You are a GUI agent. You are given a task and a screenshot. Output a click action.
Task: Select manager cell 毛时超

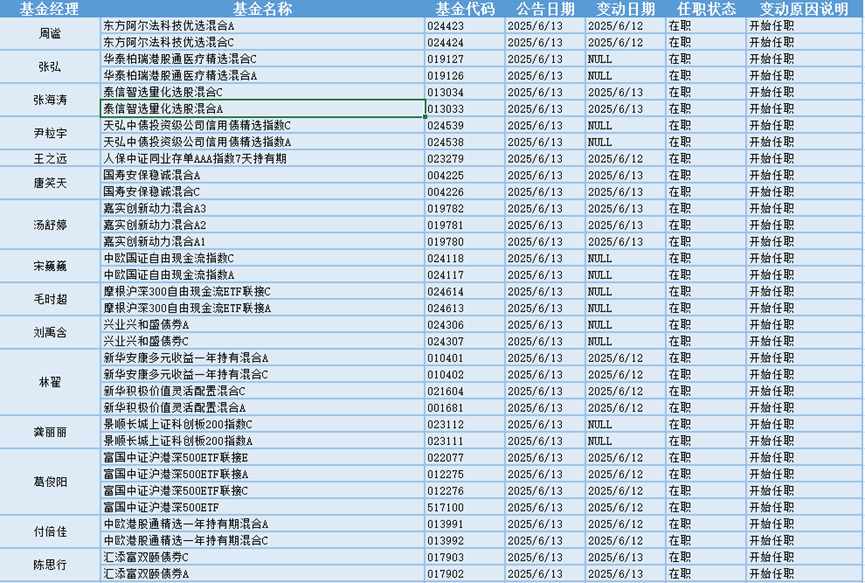click(50, 299)
